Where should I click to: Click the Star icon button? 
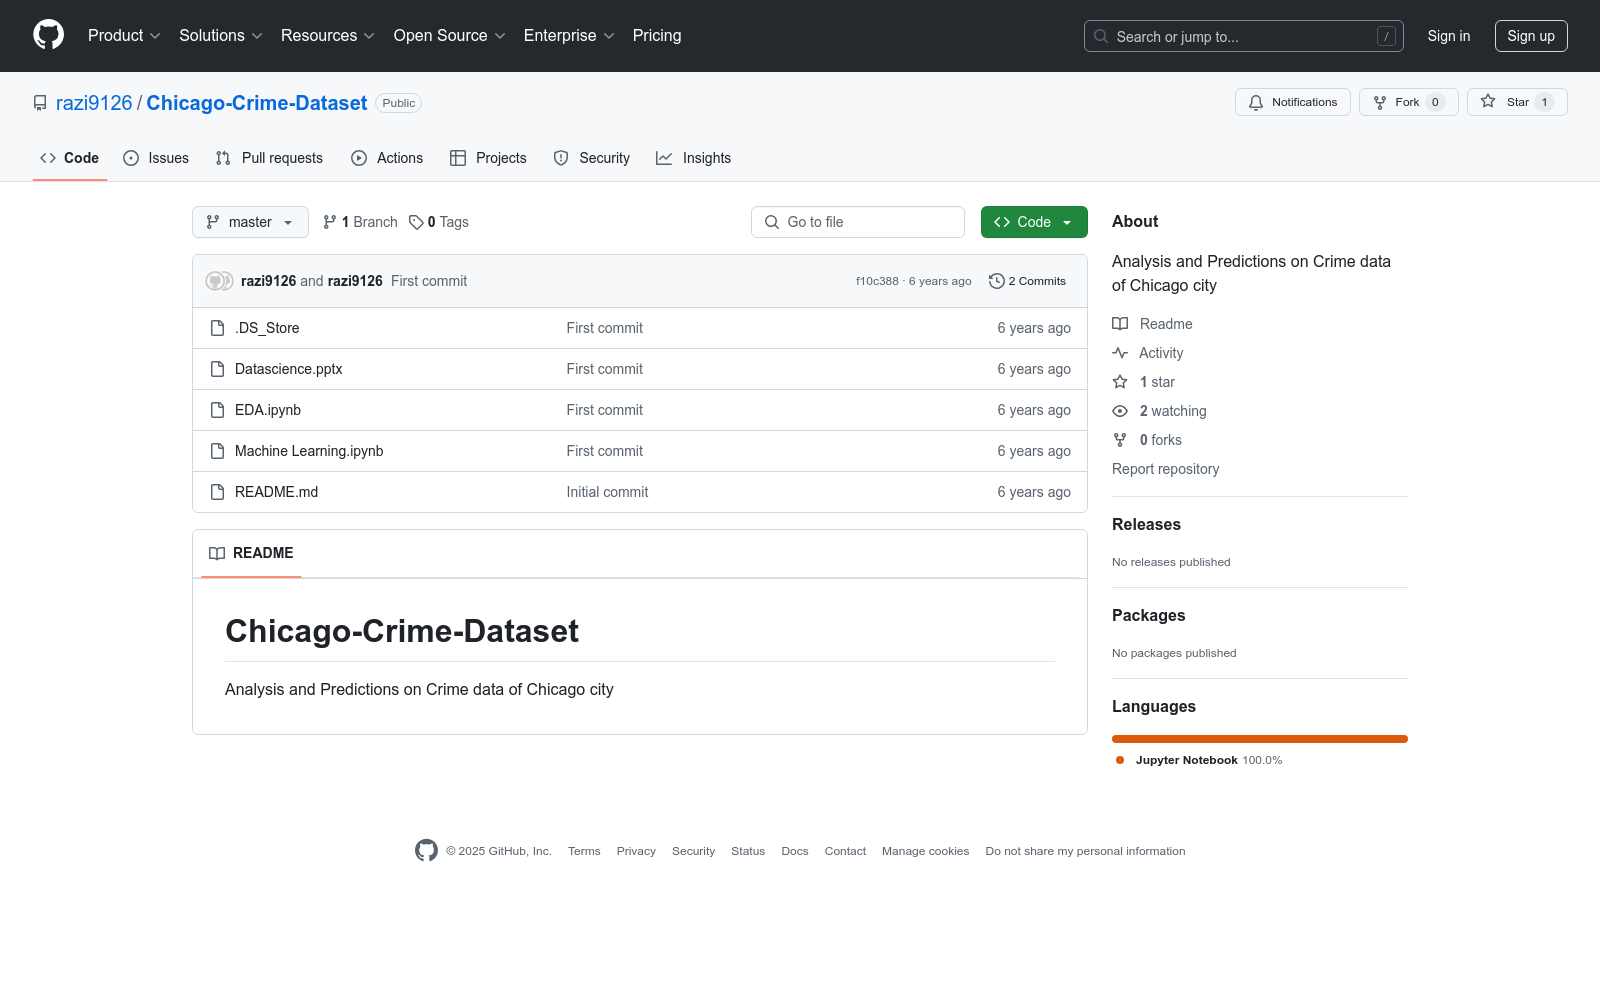click(x=1488, y=102)
